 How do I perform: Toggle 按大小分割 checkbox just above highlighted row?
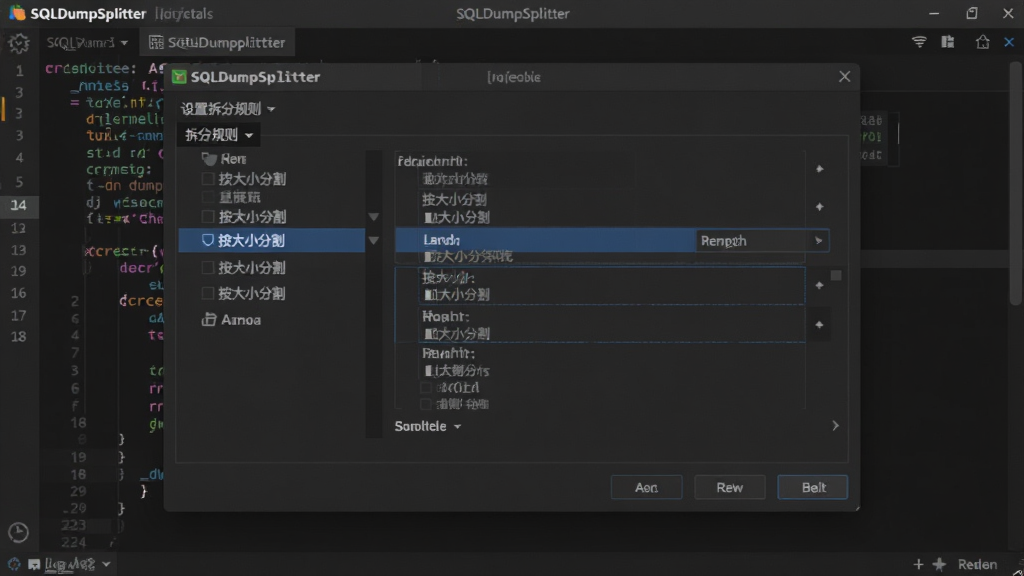208,216
